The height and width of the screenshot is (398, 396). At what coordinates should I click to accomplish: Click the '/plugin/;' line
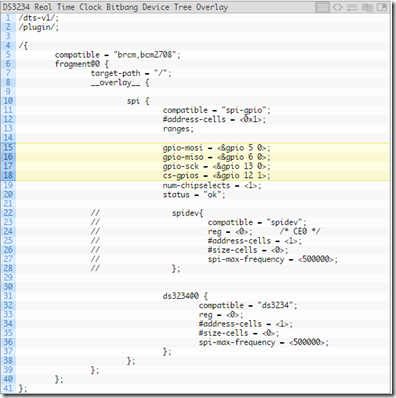click(38, 27)
